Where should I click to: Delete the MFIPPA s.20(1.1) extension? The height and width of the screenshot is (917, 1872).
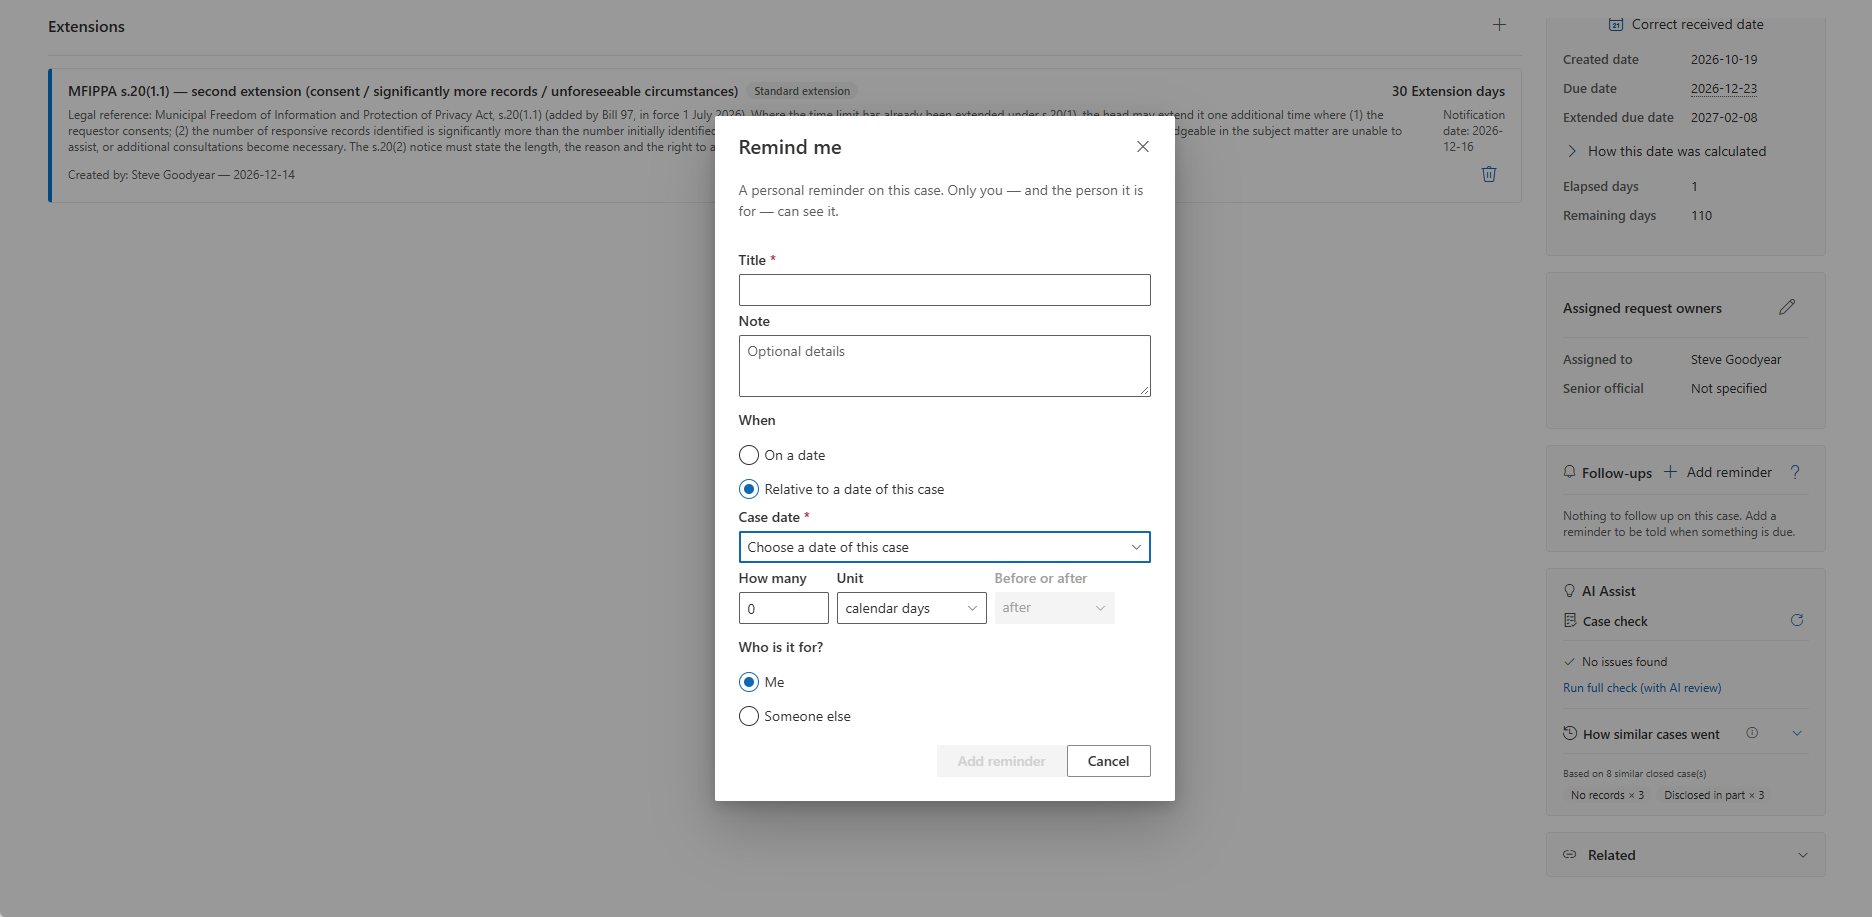1489,174
